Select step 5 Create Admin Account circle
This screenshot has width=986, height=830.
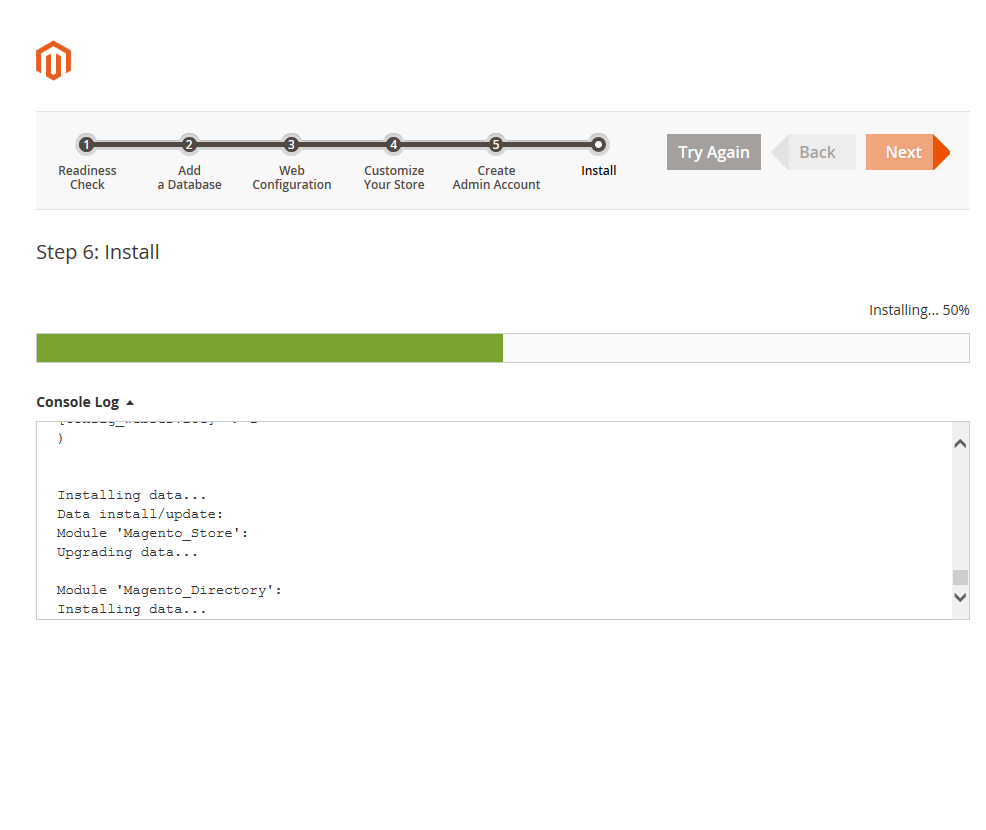coord(496,145)
